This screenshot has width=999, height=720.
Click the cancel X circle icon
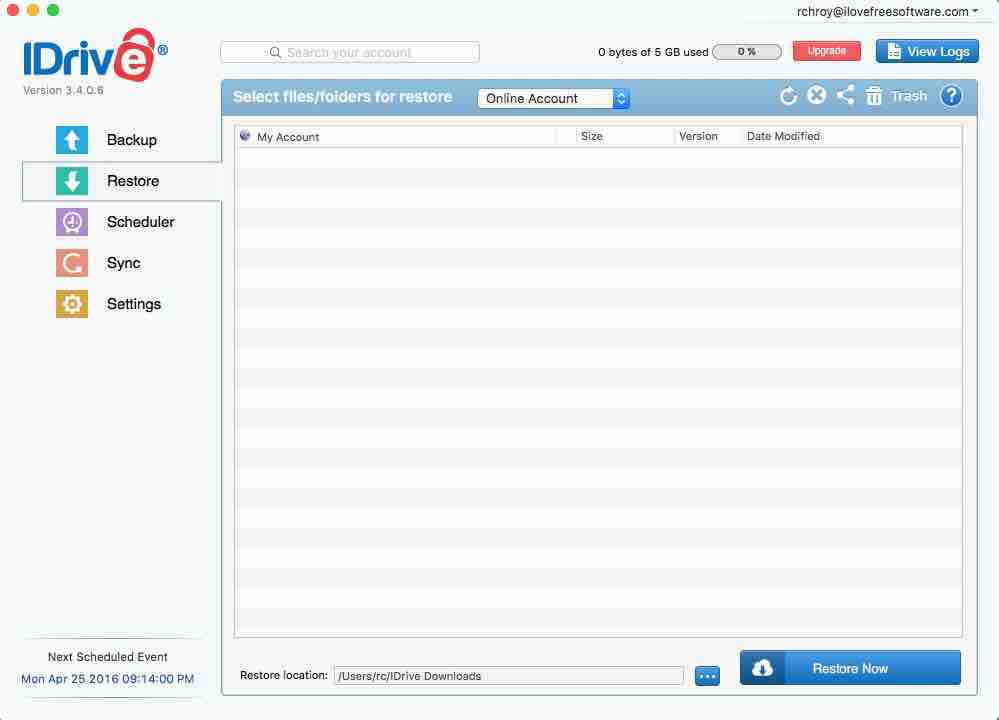pos(817,96)
